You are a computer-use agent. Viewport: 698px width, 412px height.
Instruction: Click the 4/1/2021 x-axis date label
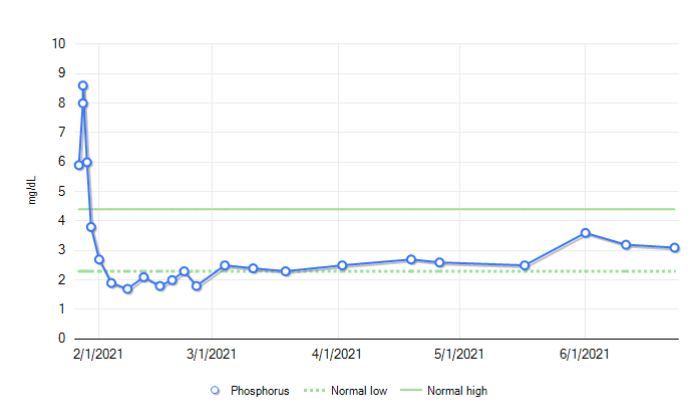click(x=337, y=353)
